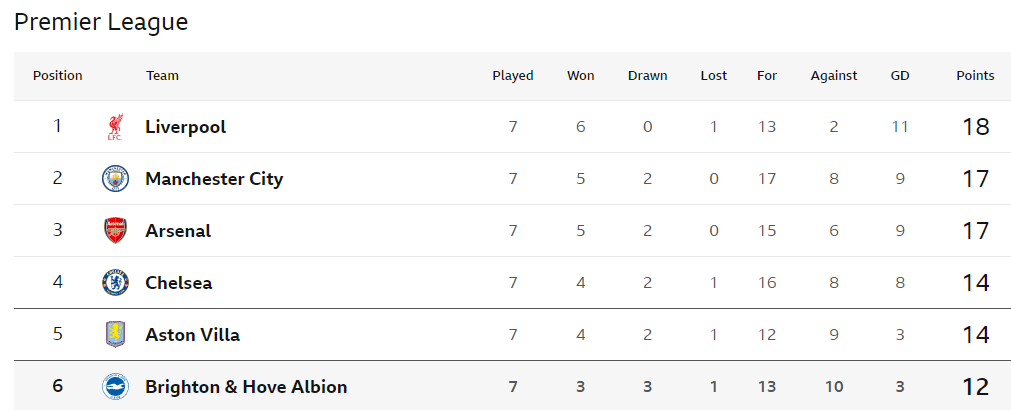Click the Arsenal club crest icon
This screenshot has height=410, width=1011.
point(115,230)
